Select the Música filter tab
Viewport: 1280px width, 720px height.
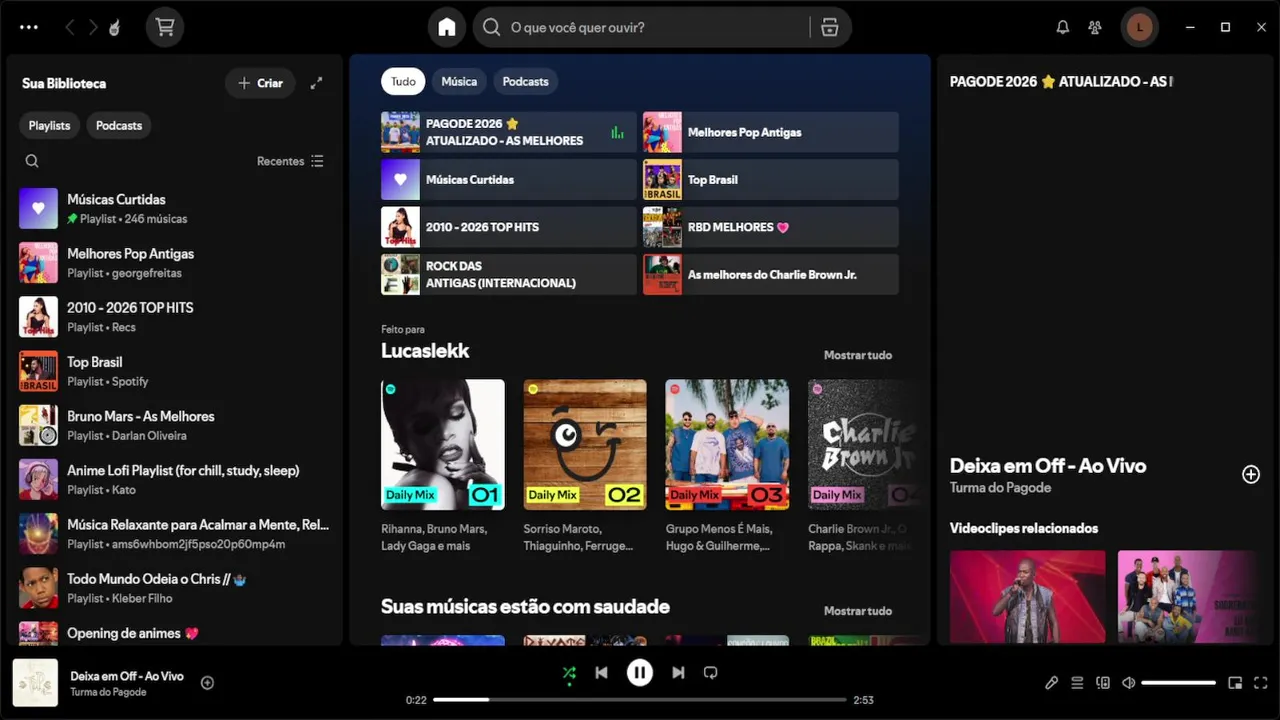point(459,81)
